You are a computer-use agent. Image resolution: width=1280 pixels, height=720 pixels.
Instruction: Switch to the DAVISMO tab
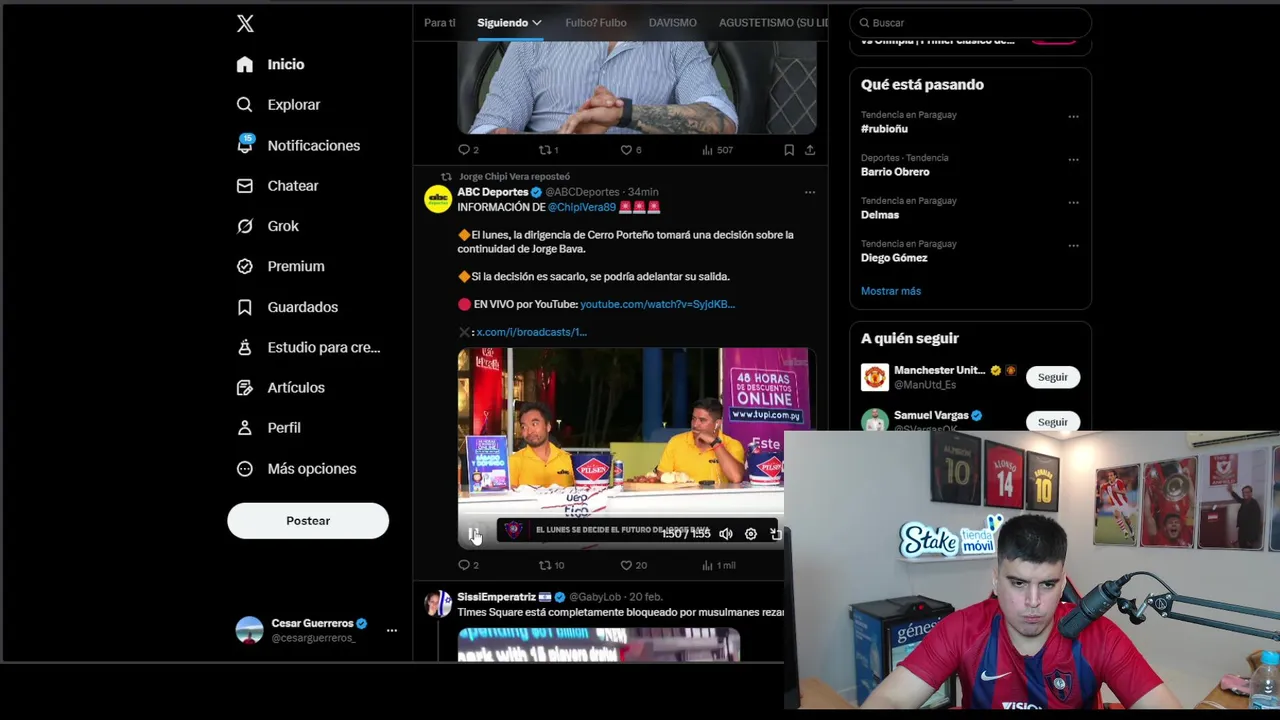pyautogui.click(x=672, y=23)
